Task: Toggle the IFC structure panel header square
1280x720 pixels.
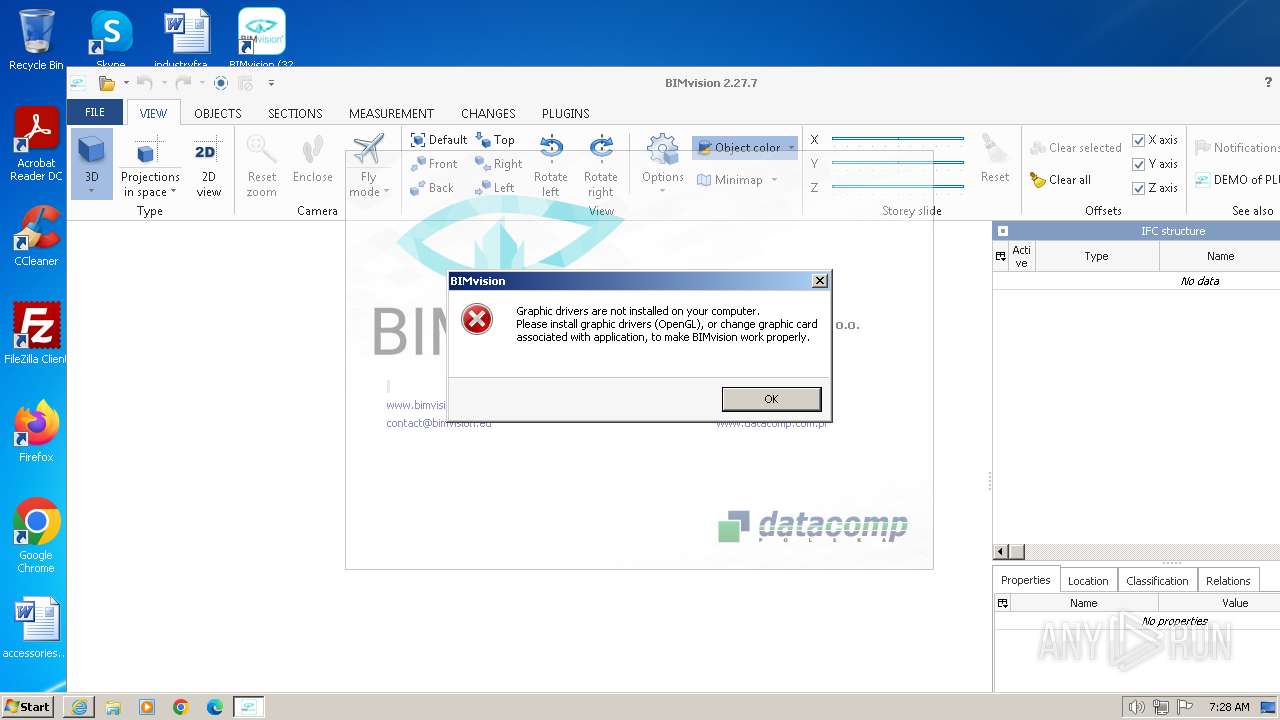Action: (x=1003, y=231)
